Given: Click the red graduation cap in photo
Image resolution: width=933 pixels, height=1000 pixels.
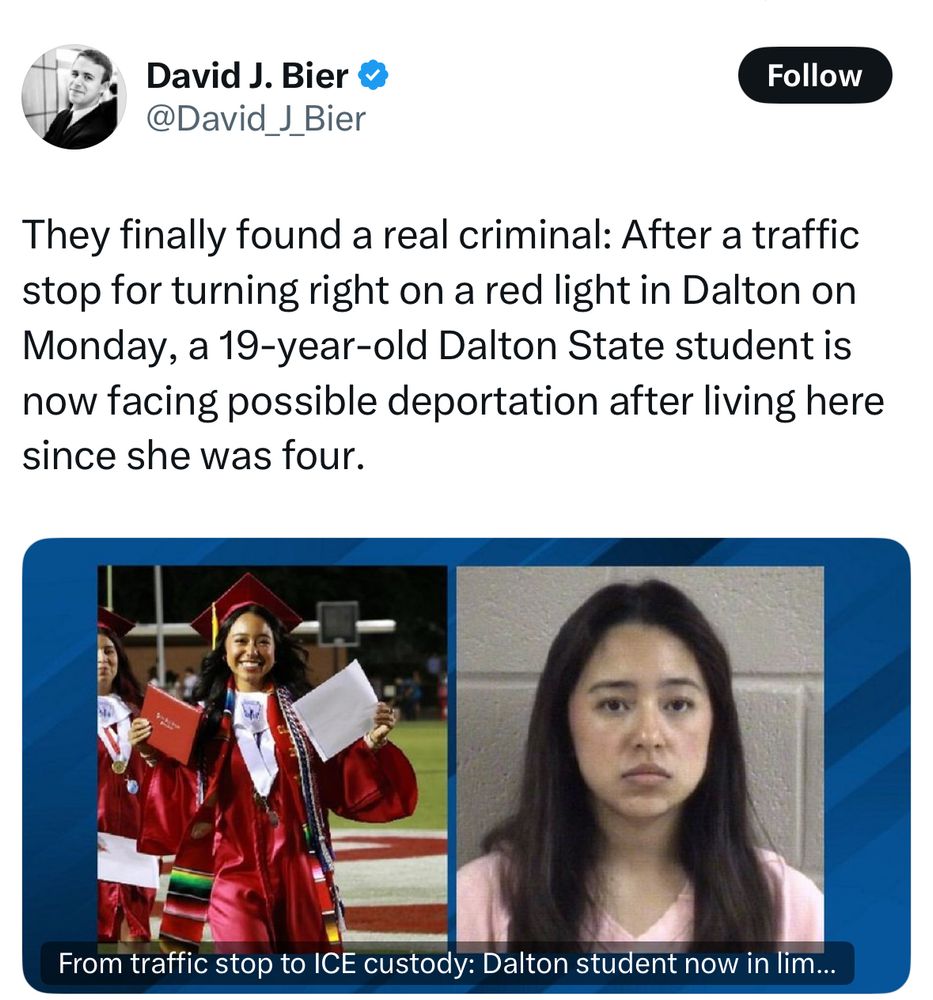Looking at the screenshot, I should tap(247, 603).
